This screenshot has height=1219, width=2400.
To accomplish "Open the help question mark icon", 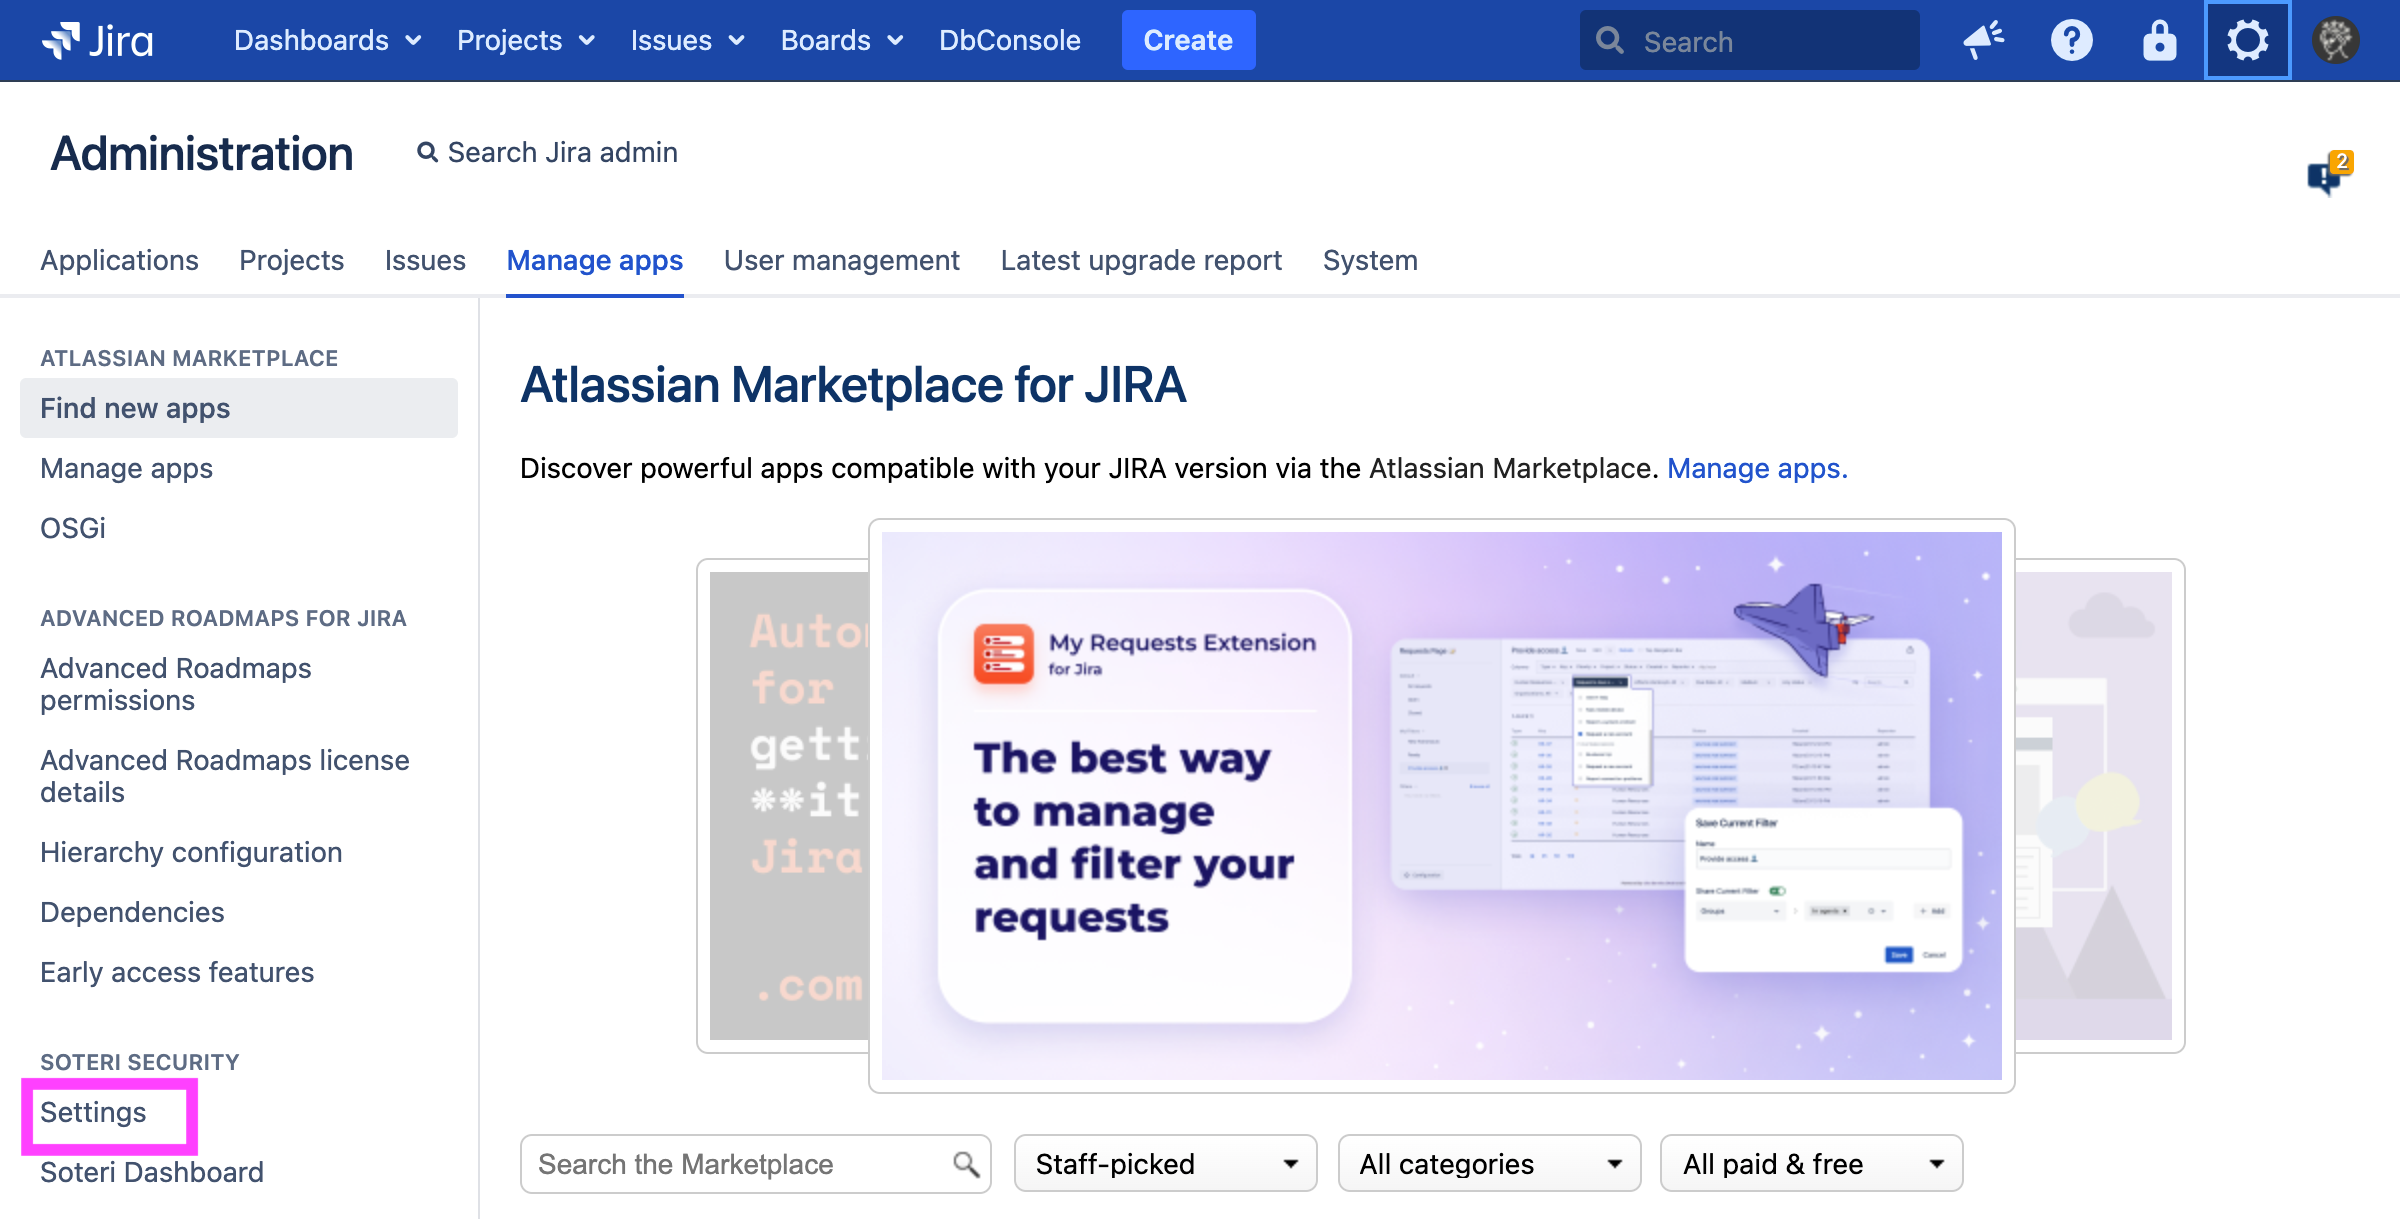I will pyautogui.click(x=2071, y=40).
